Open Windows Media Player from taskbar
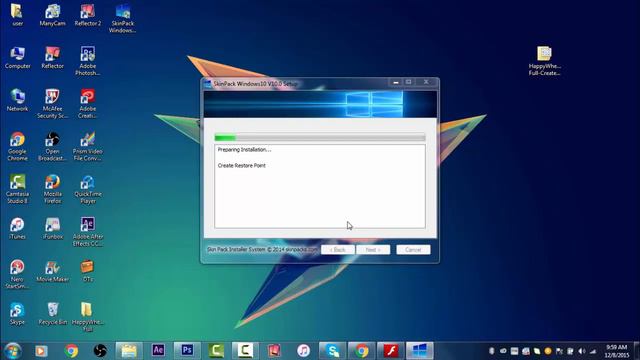Screen dimensions: 640x360 pyautogui.click(x=41, y=351)
